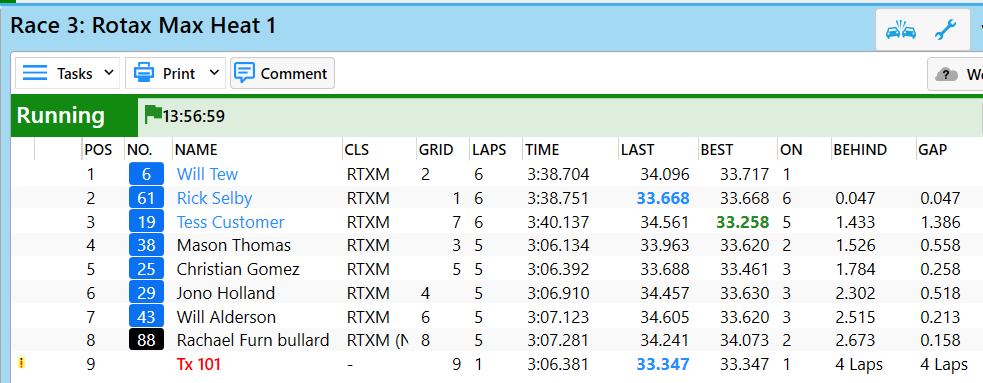Click the Comment speech bubble icon
Image resolution: width=983 pixels, height=383 pixels.
244,73
